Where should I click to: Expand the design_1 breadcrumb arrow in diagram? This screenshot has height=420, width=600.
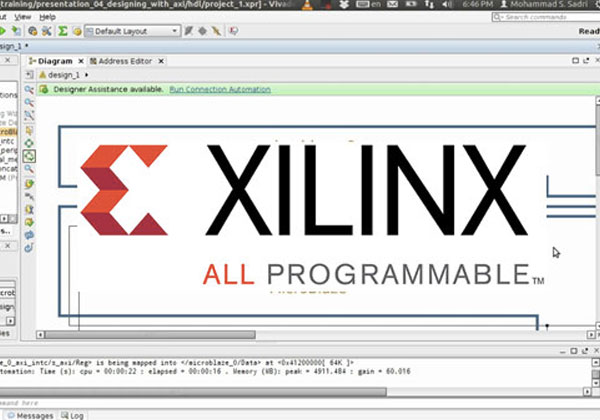point(86,75)
